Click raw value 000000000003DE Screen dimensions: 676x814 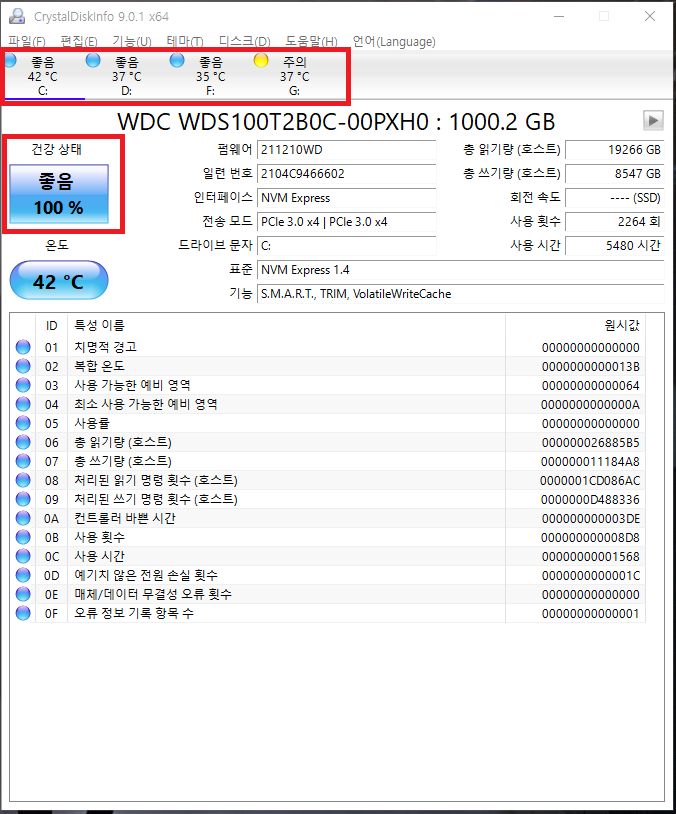coord(590,519)
